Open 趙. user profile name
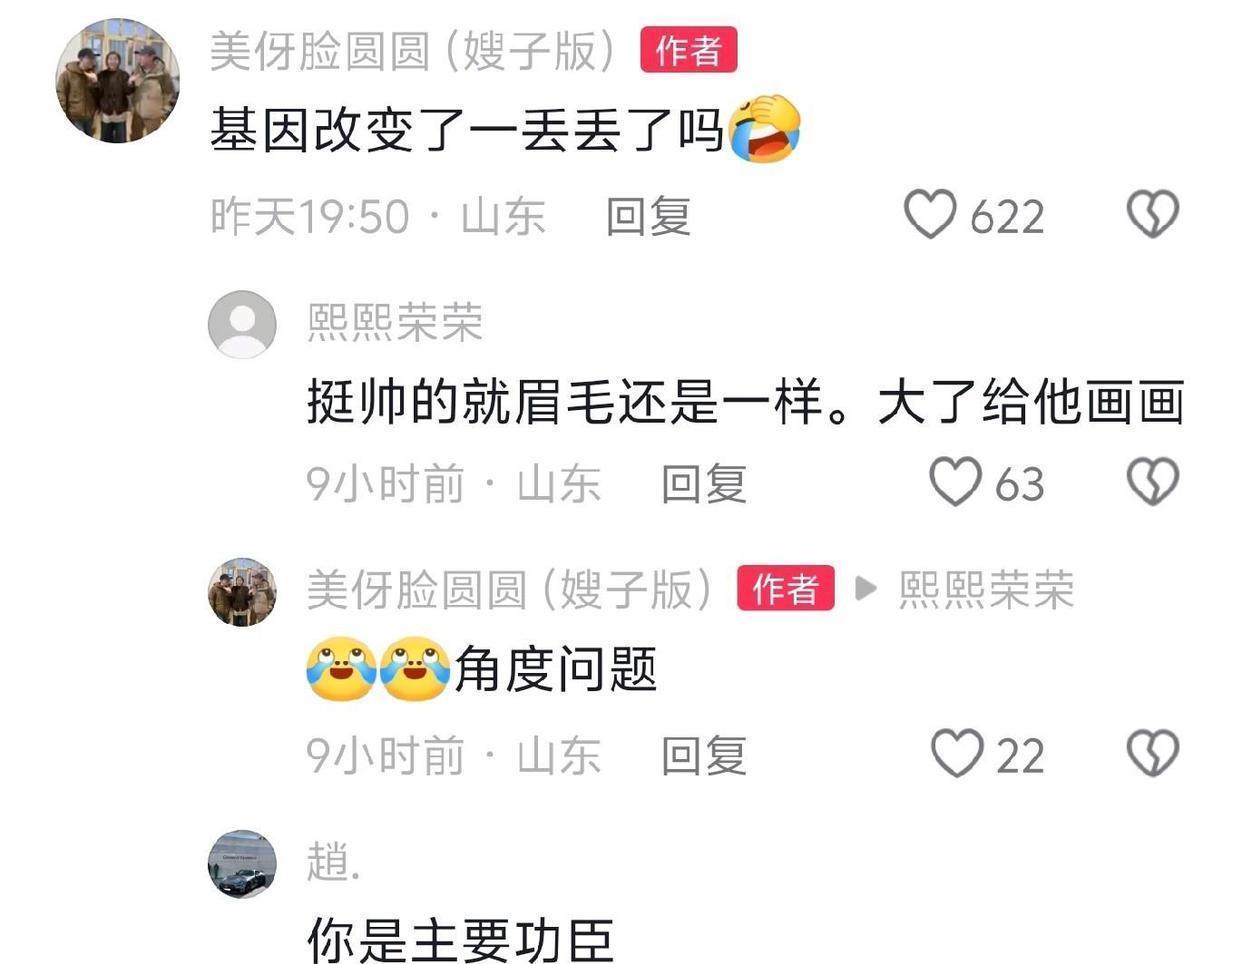The image size is (1242, 964). 333,861
